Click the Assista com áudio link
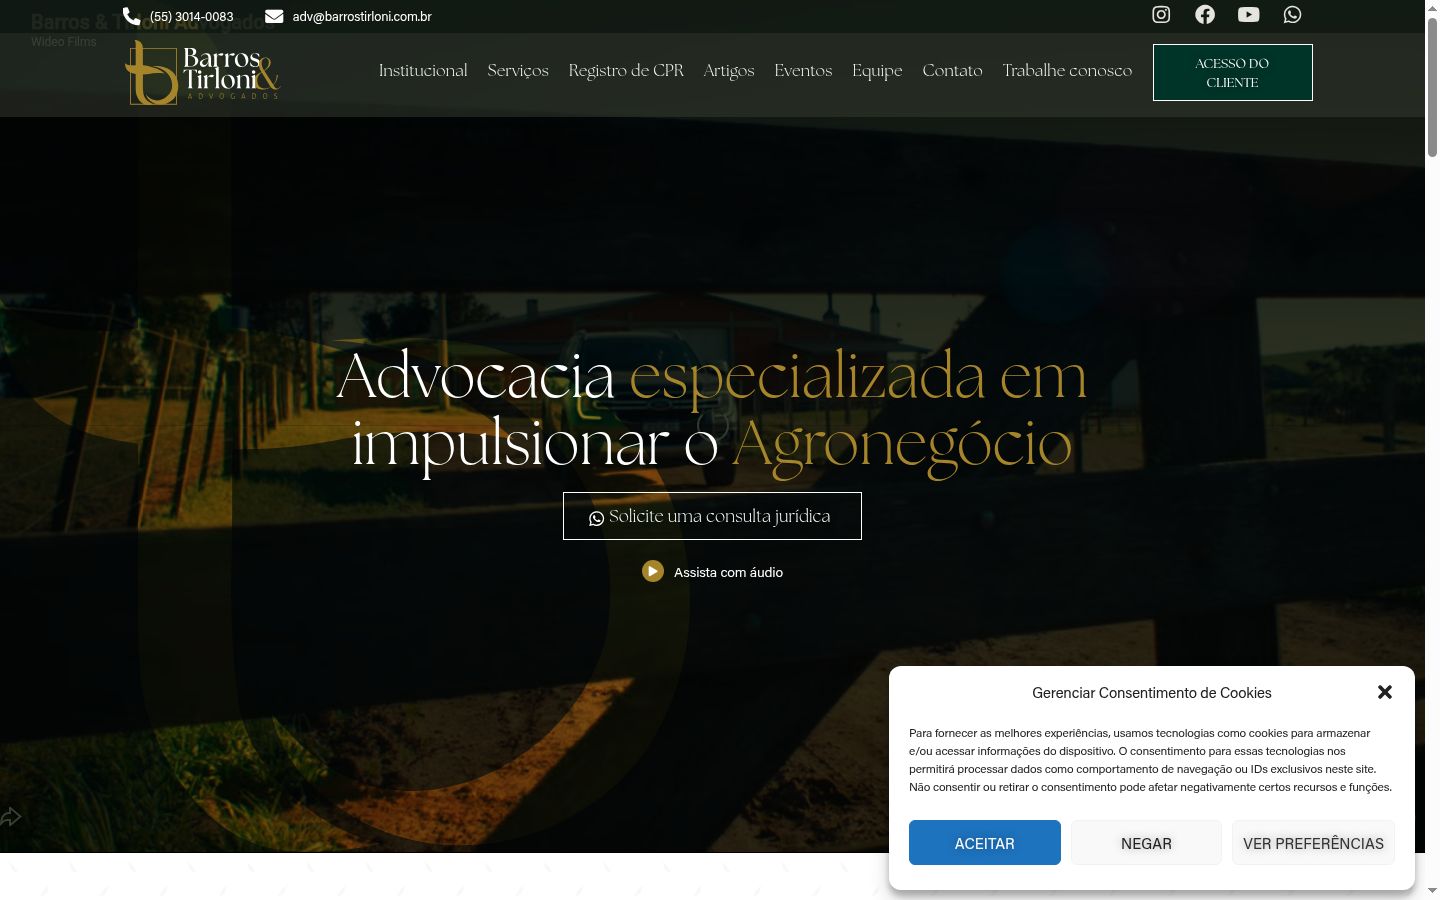Image resolution: width=1440 pixels, height=900 pixels. tap(728, 572)
